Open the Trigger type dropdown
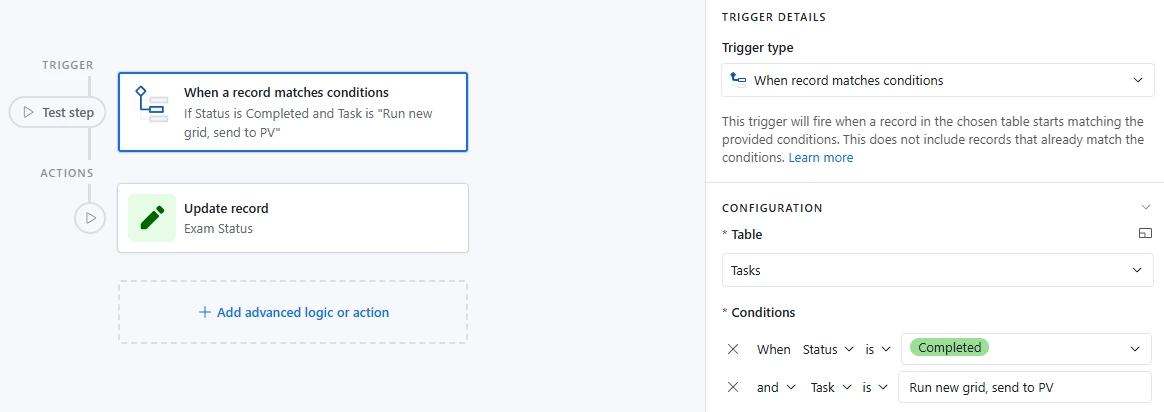The height and width of the screenshot is (412, 1164). click(x=938, y=80)
